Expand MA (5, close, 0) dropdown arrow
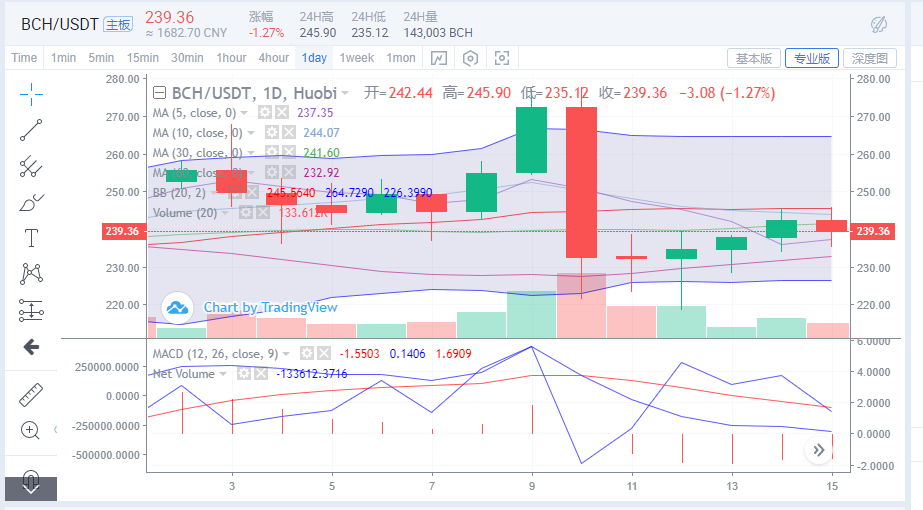Screen dimensions: 923x510 pos(244,112)
